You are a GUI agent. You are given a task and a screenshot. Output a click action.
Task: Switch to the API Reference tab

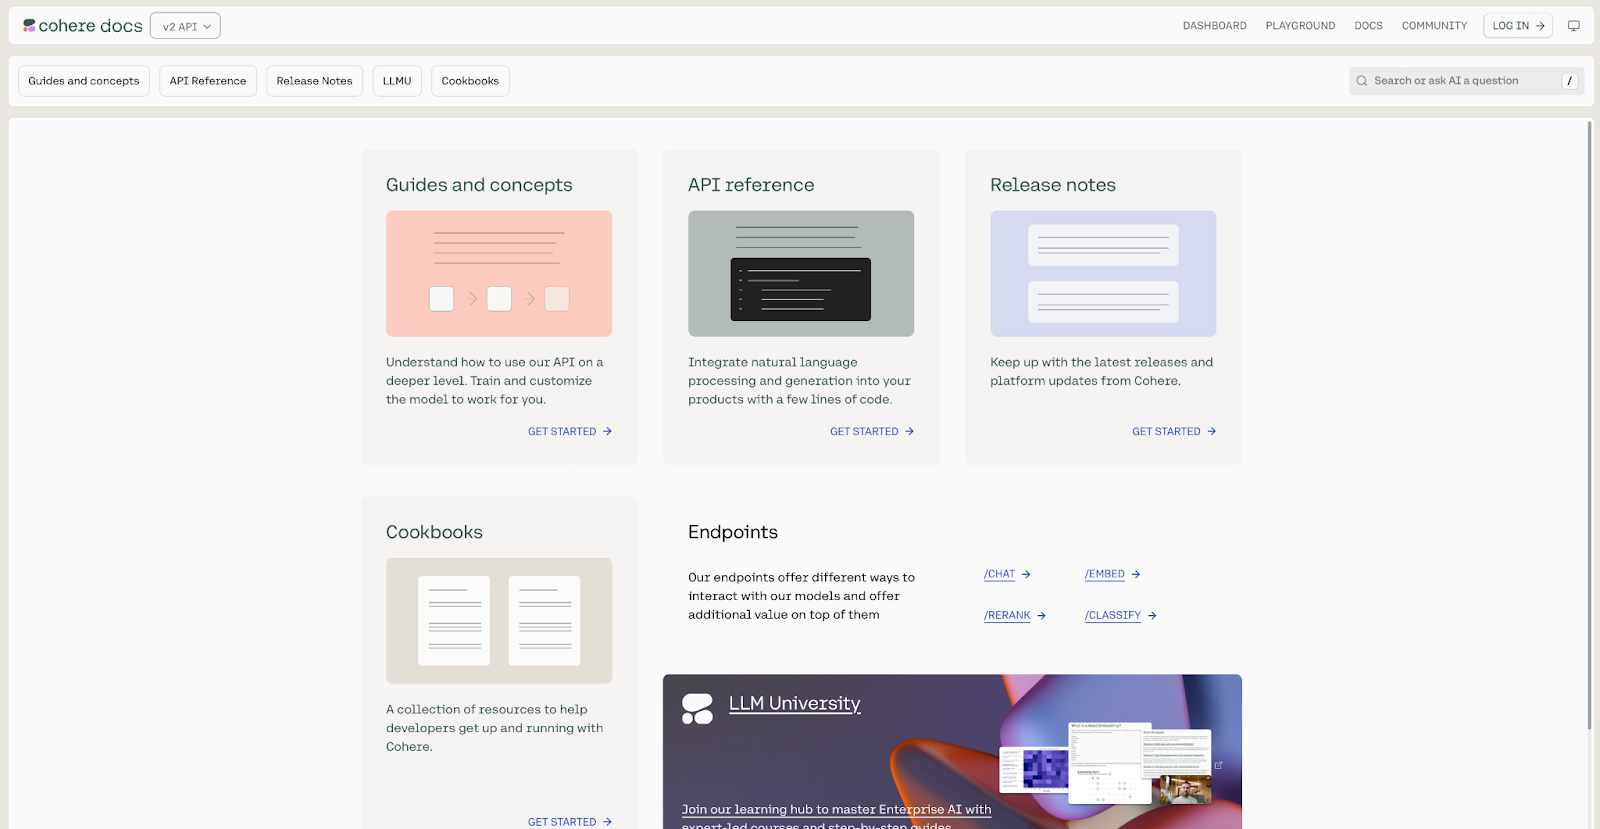pos(208,81)
